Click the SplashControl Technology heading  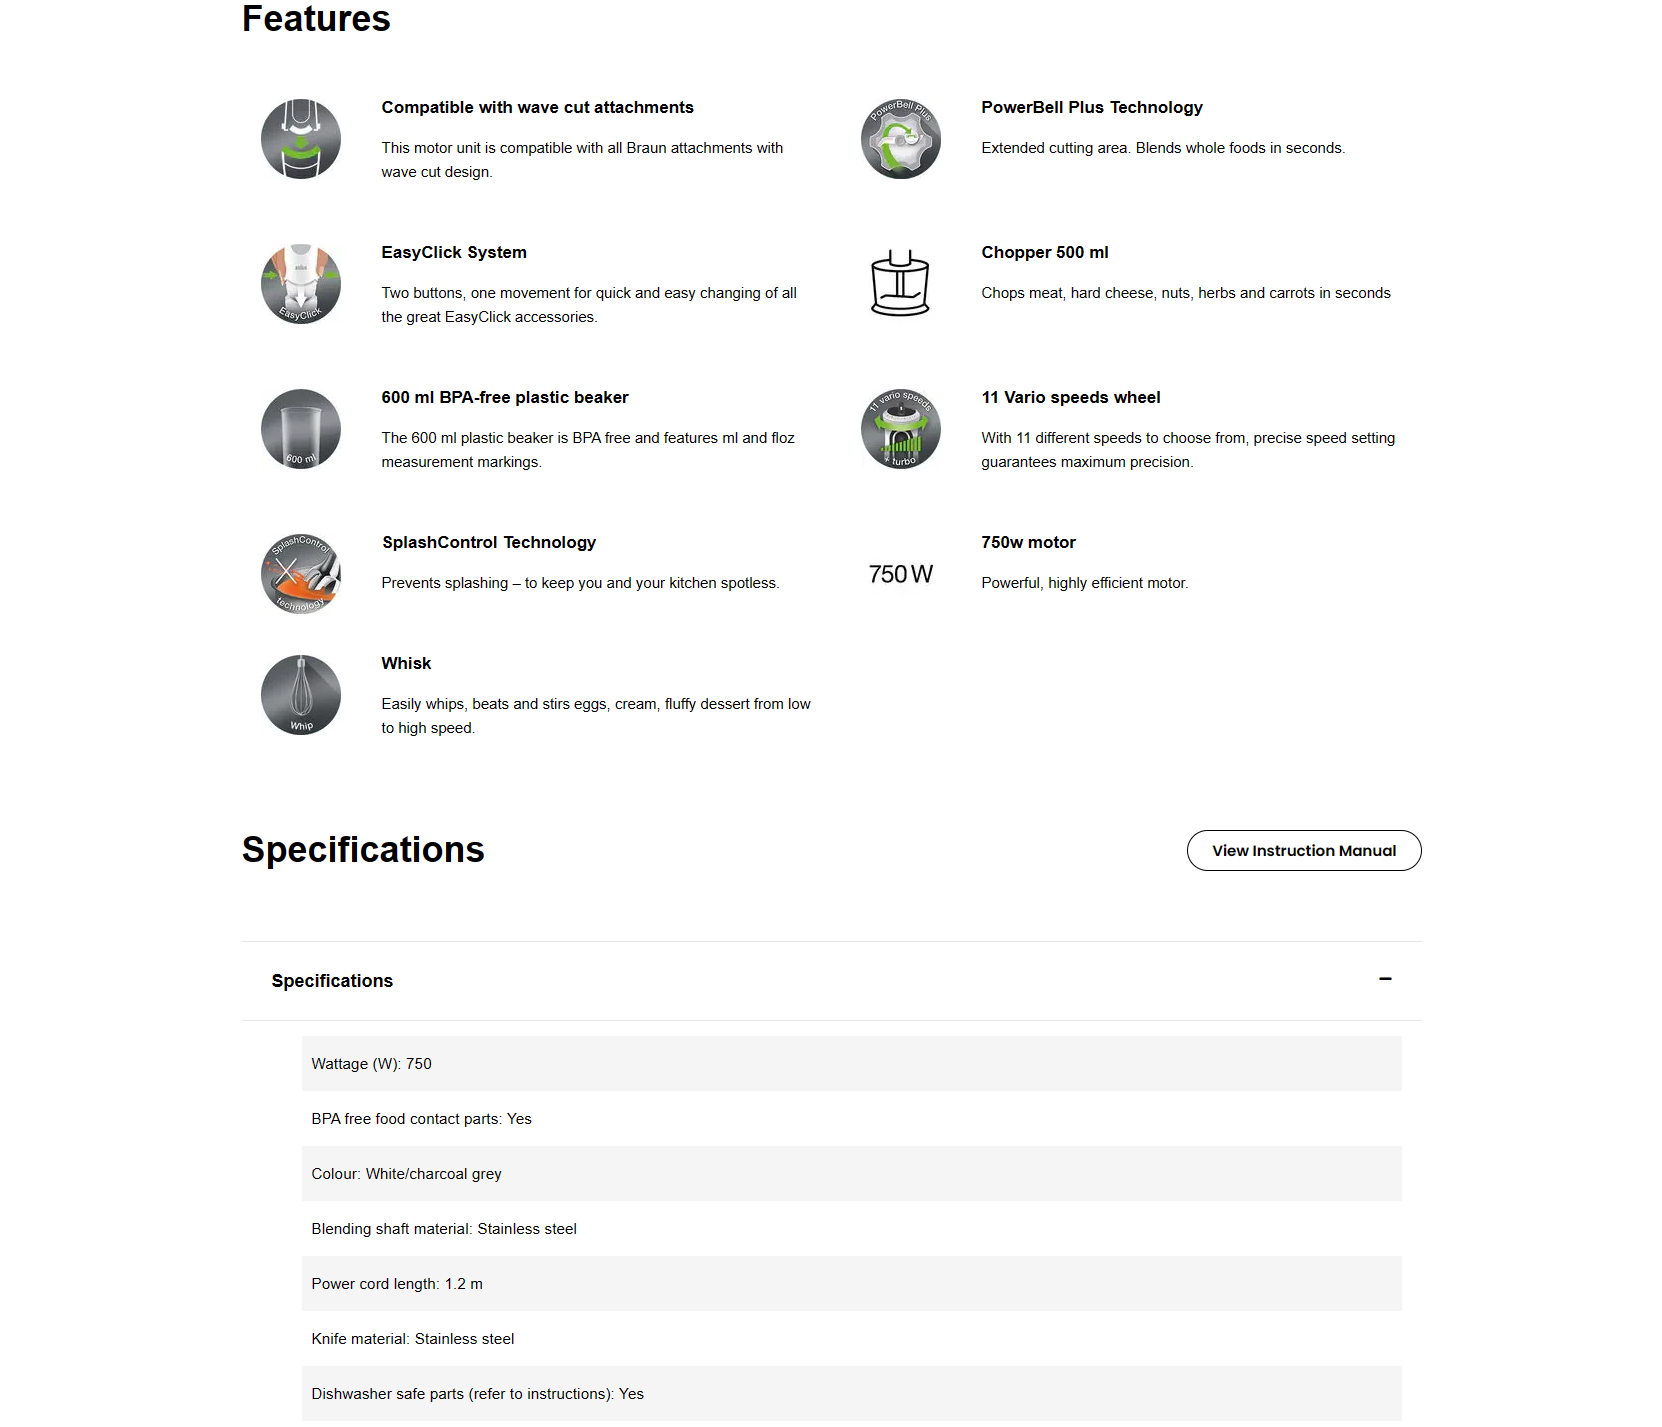point(489,543)
